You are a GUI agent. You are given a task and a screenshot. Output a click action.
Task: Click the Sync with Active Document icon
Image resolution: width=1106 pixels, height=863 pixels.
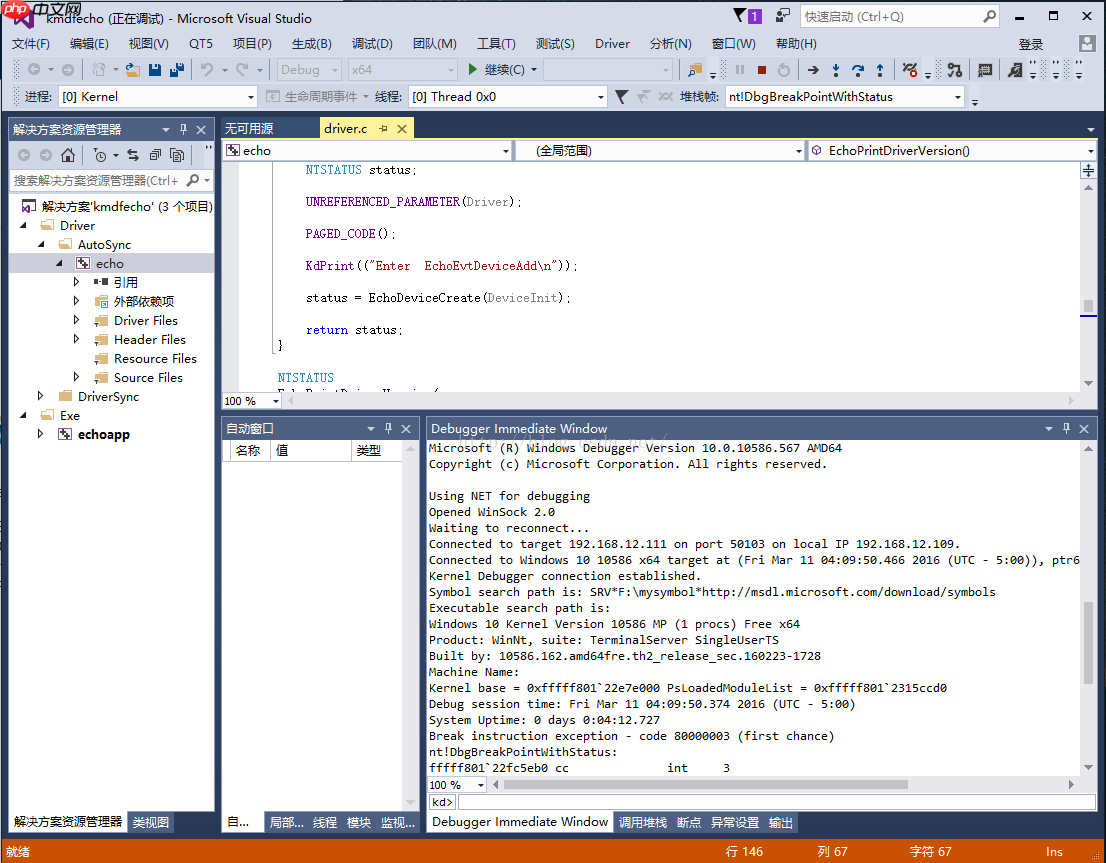tap(135, 156)
